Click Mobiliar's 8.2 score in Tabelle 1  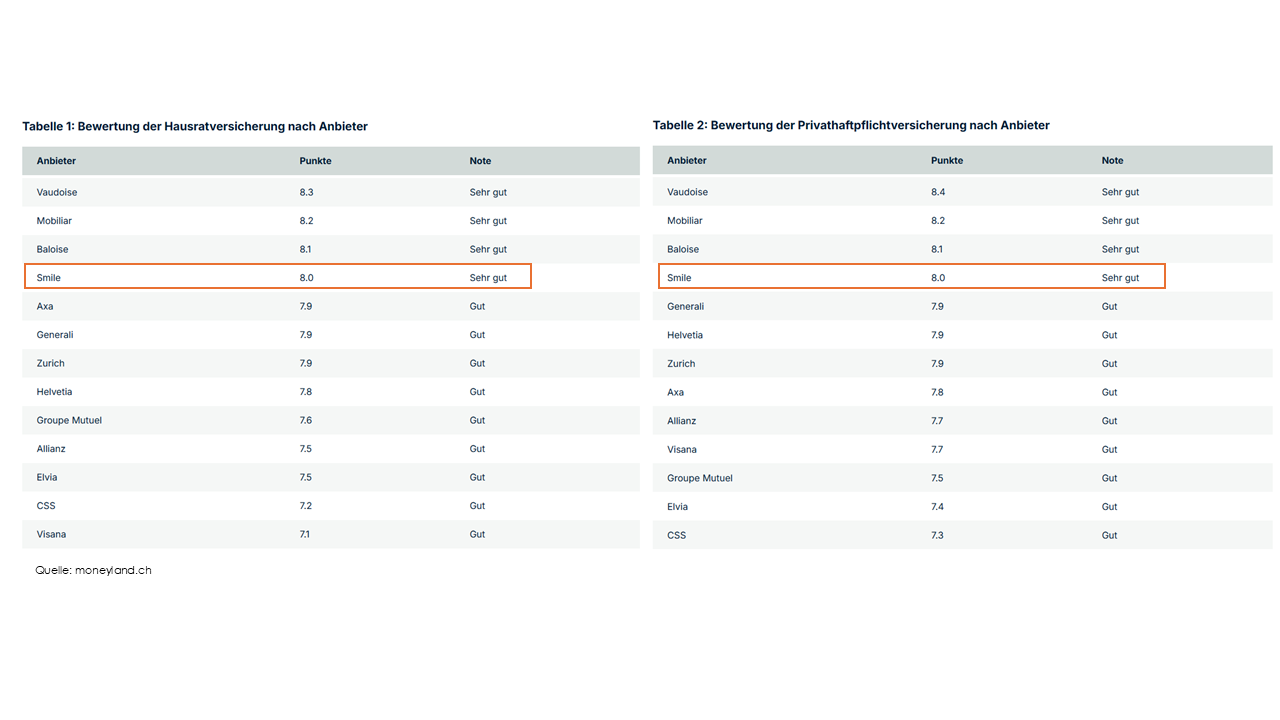[x=306, y=221]
